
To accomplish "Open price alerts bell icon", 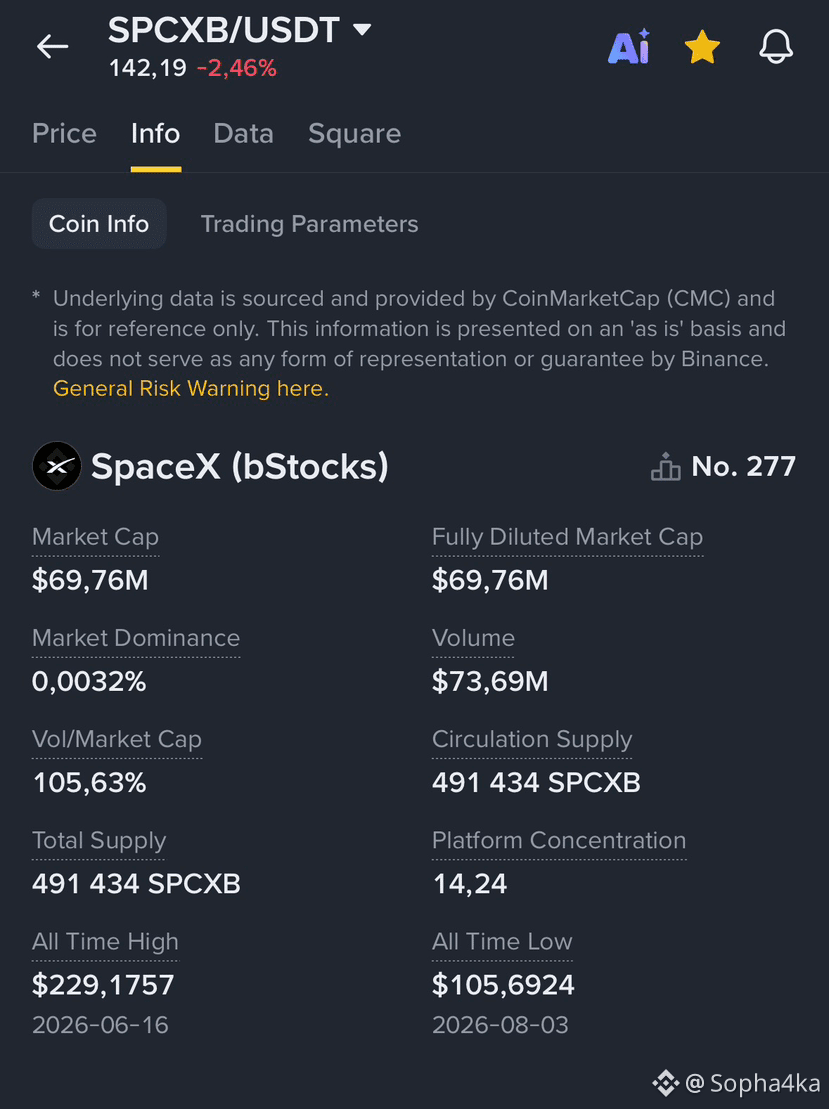I will click(776, 47).
